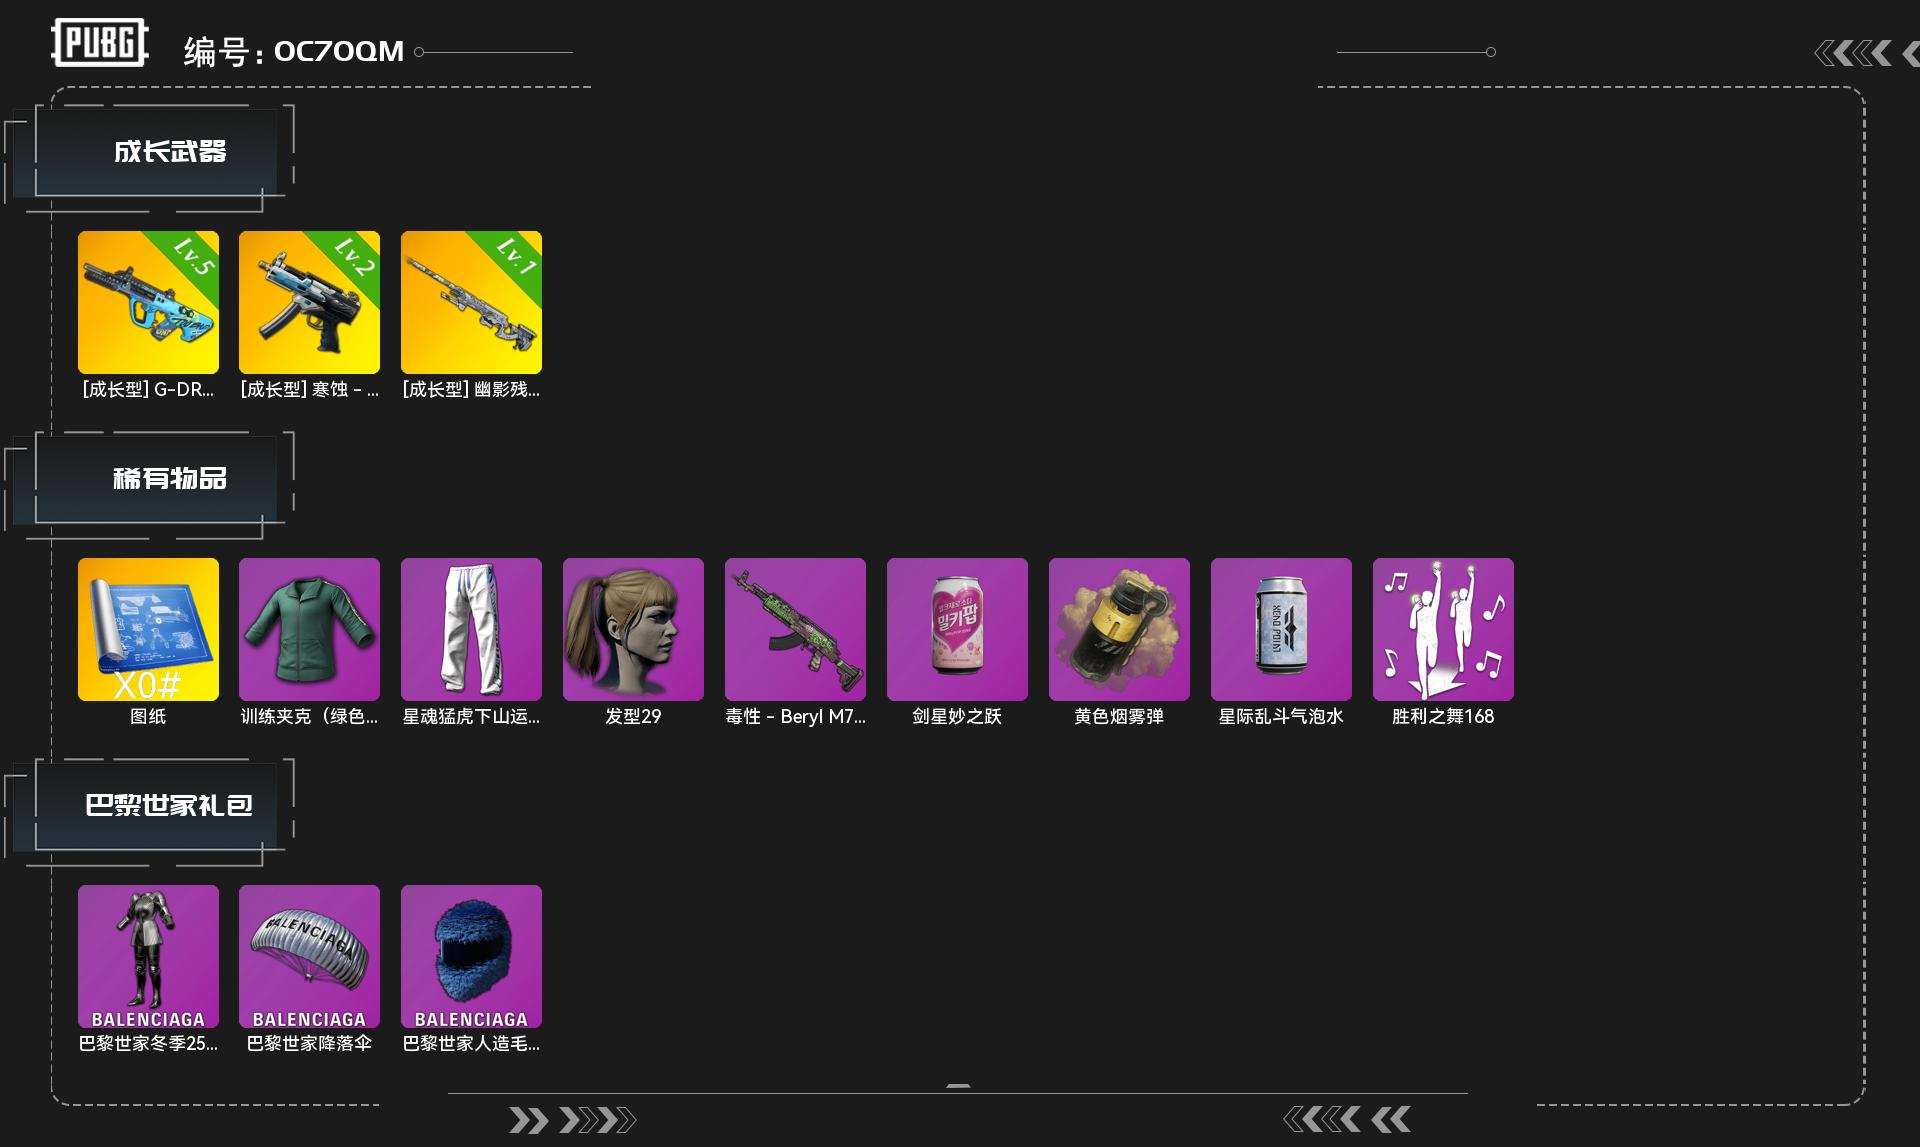
Task: Select the 黄色烟雾弹 smoke grenade item
Action: [1119, 629]
